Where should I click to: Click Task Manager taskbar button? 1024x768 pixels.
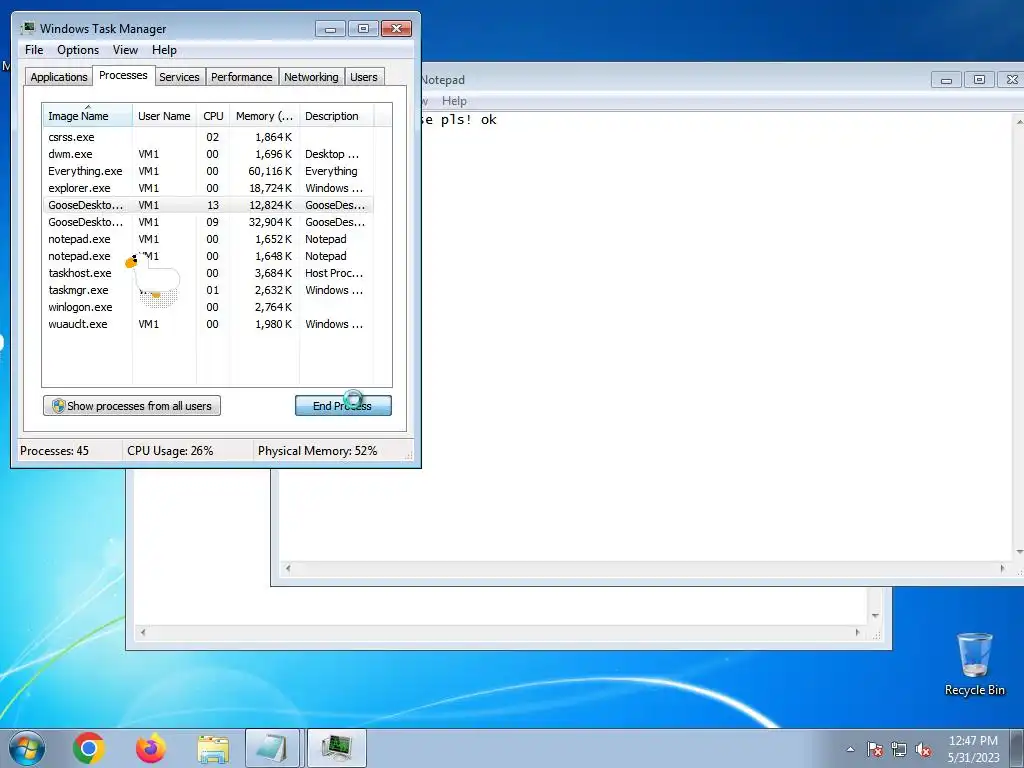pyautogui.click(x=336, y=748)
